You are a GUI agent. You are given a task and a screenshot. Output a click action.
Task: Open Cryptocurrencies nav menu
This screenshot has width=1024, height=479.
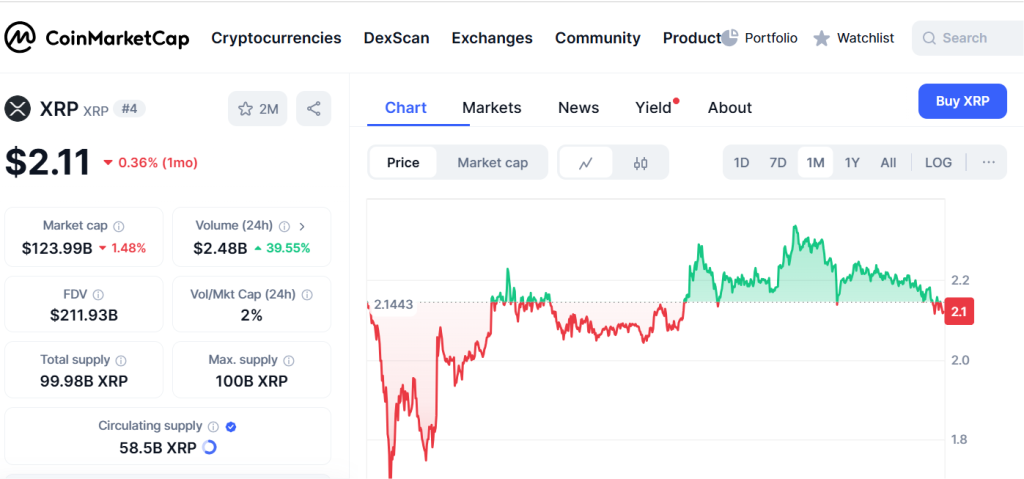pos(276,38)
